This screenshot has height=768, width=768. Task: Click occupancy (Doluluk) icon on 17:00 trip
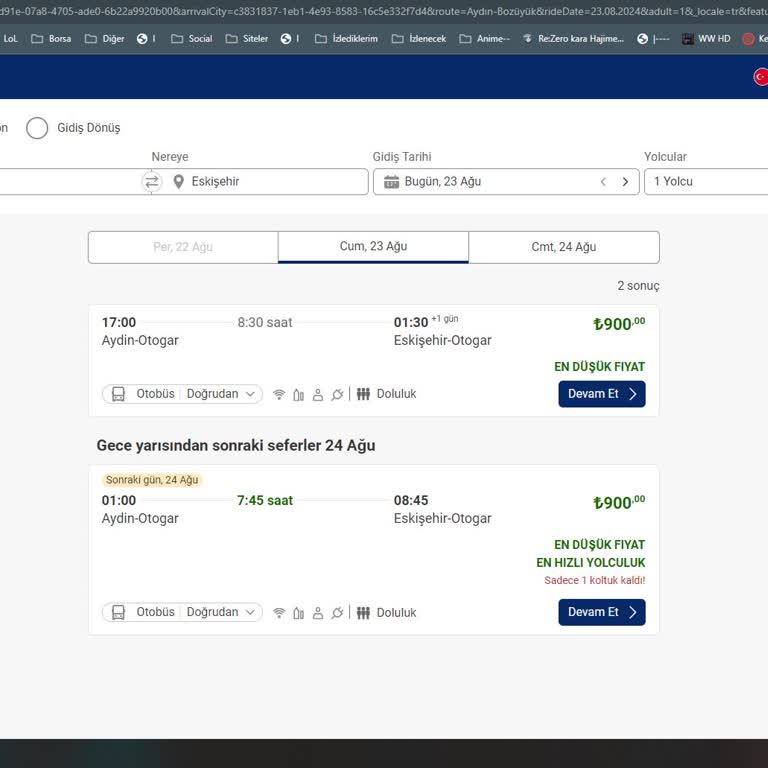pos(363,394)
